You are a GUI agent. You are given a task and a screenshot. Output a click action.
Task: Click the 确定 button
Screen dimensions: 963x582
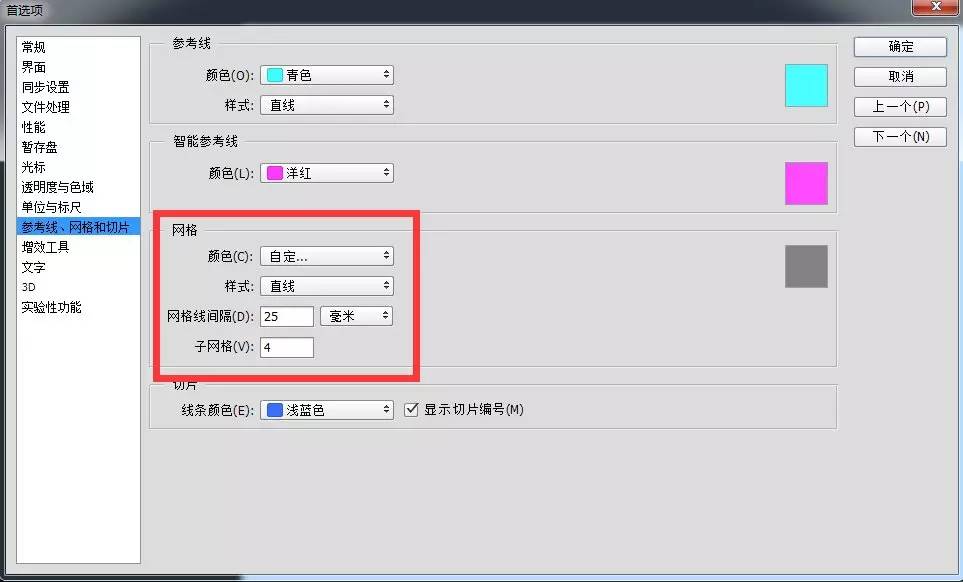coord(899,47)
